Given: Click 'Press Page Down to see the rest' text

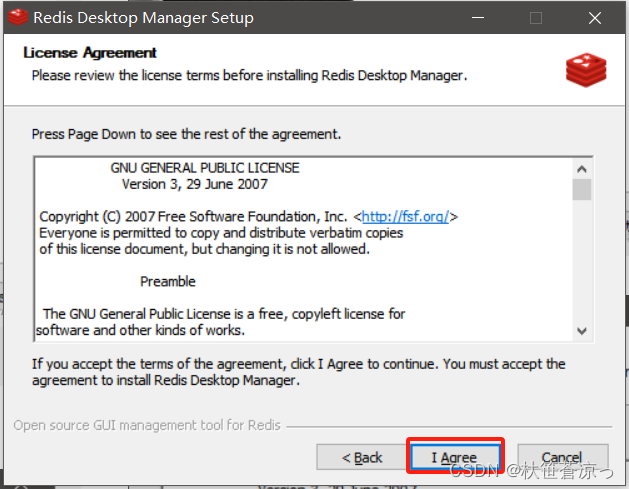Looking at the screenshot, I should point(186,134).
